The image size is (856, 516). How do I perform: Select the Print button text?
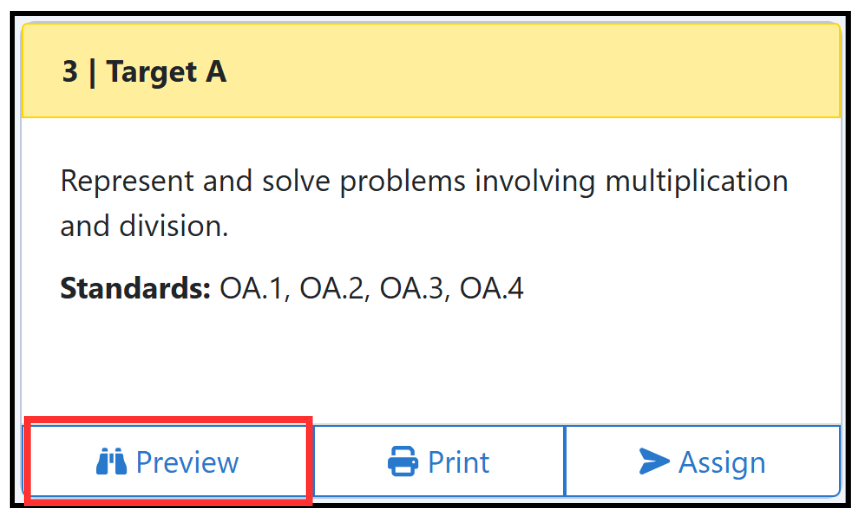[459, 462]
